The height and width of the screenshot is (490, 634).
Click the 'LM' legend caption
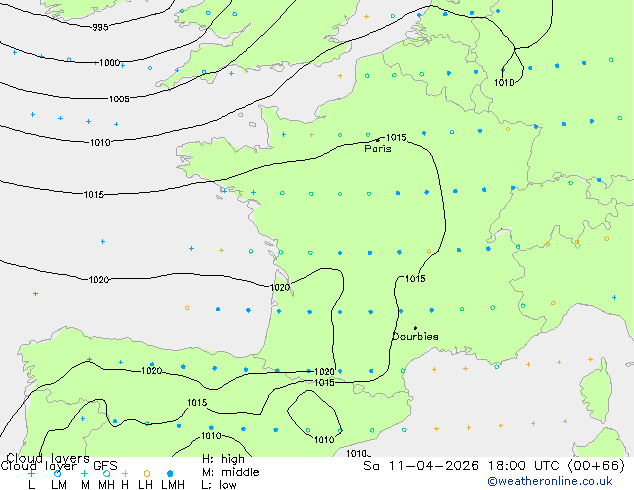pyautogui.click(x=59, y=485)
